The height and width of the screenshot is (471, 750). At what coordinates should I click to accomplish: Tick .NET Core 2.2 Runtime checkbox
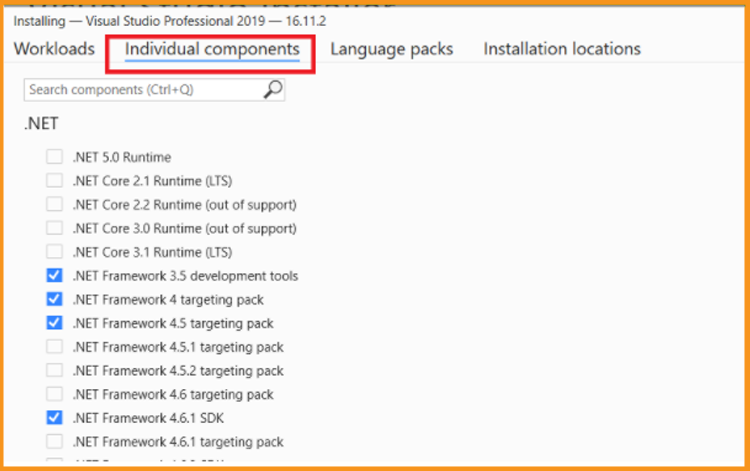coord(54,204)
